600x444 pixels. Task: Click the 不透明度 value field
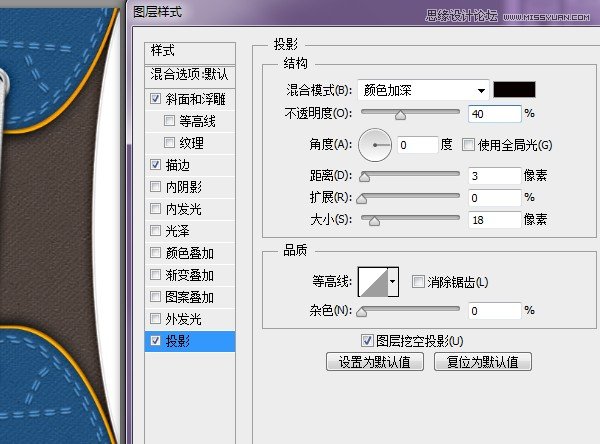coord(494,114)
